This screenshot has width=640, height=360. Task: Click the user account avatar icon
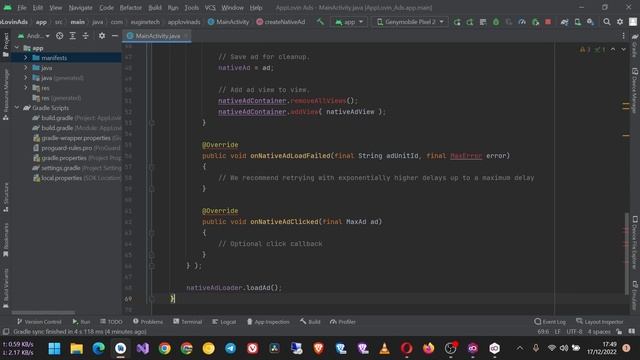633,22
